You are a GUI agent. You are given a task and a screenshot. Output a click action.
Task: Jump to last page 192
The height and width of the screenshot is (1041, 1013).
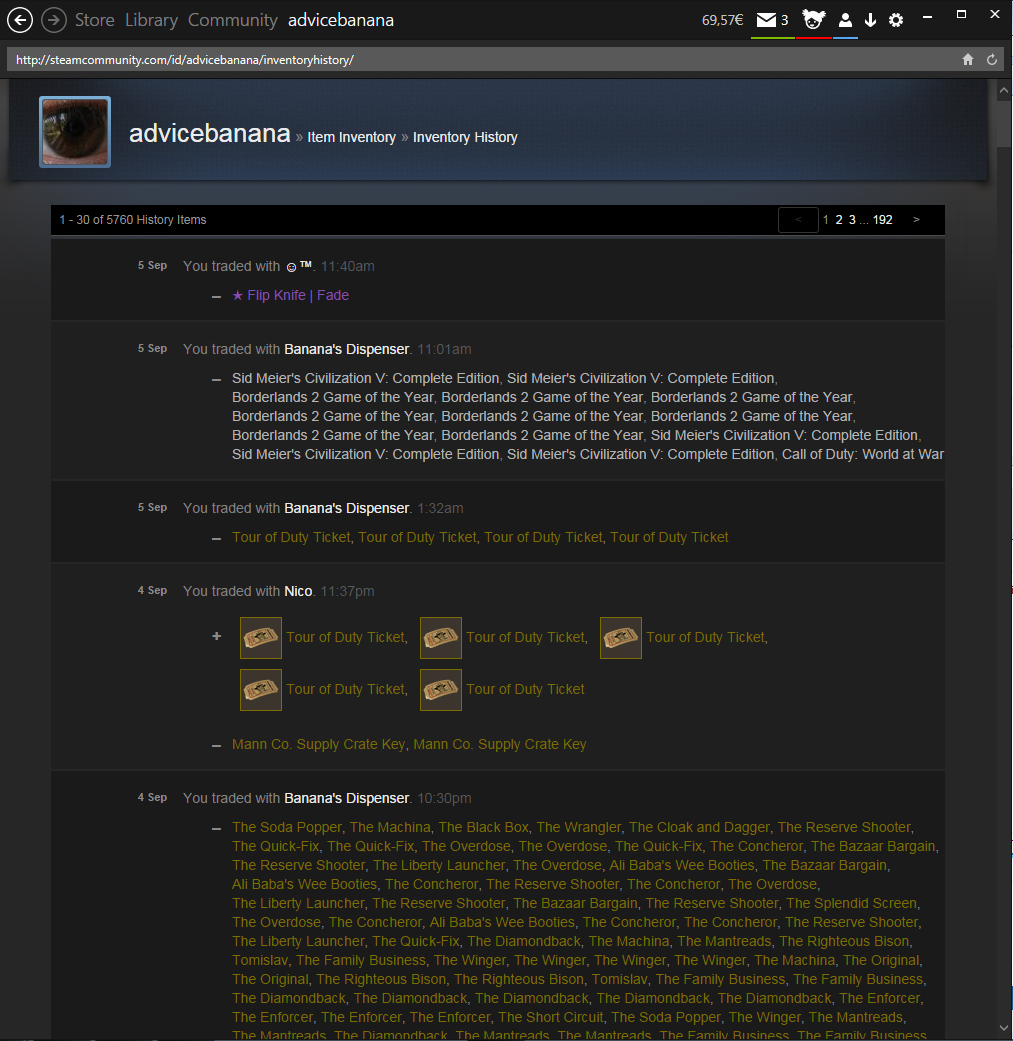pos(882,220)
